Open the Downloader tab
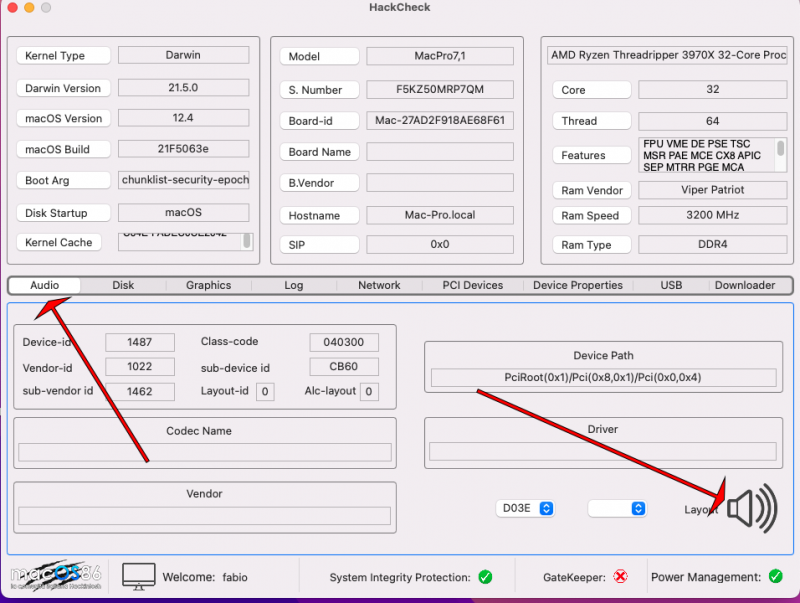Viewport: 800px width, 603px height. pos(744,285)
